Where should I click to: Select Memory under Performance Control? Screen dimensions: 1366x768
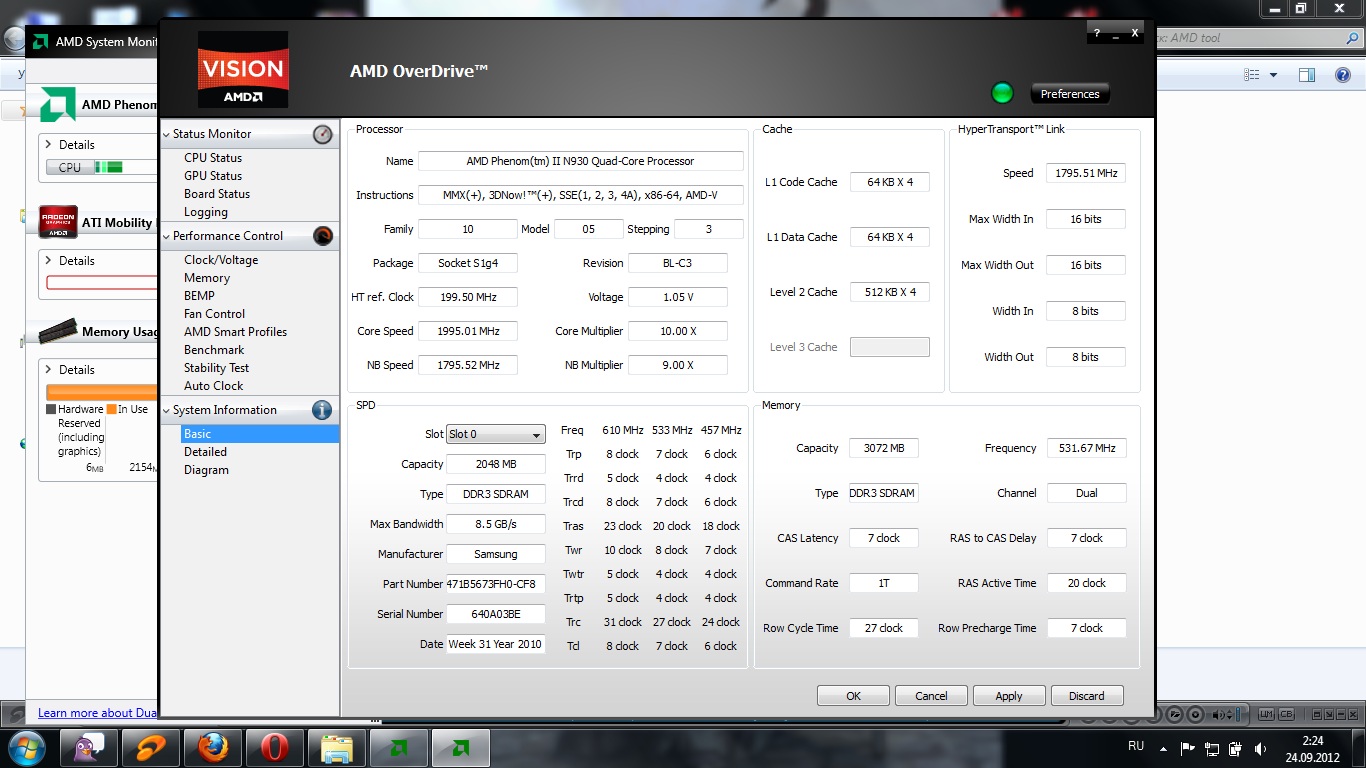tap(206, 278)
